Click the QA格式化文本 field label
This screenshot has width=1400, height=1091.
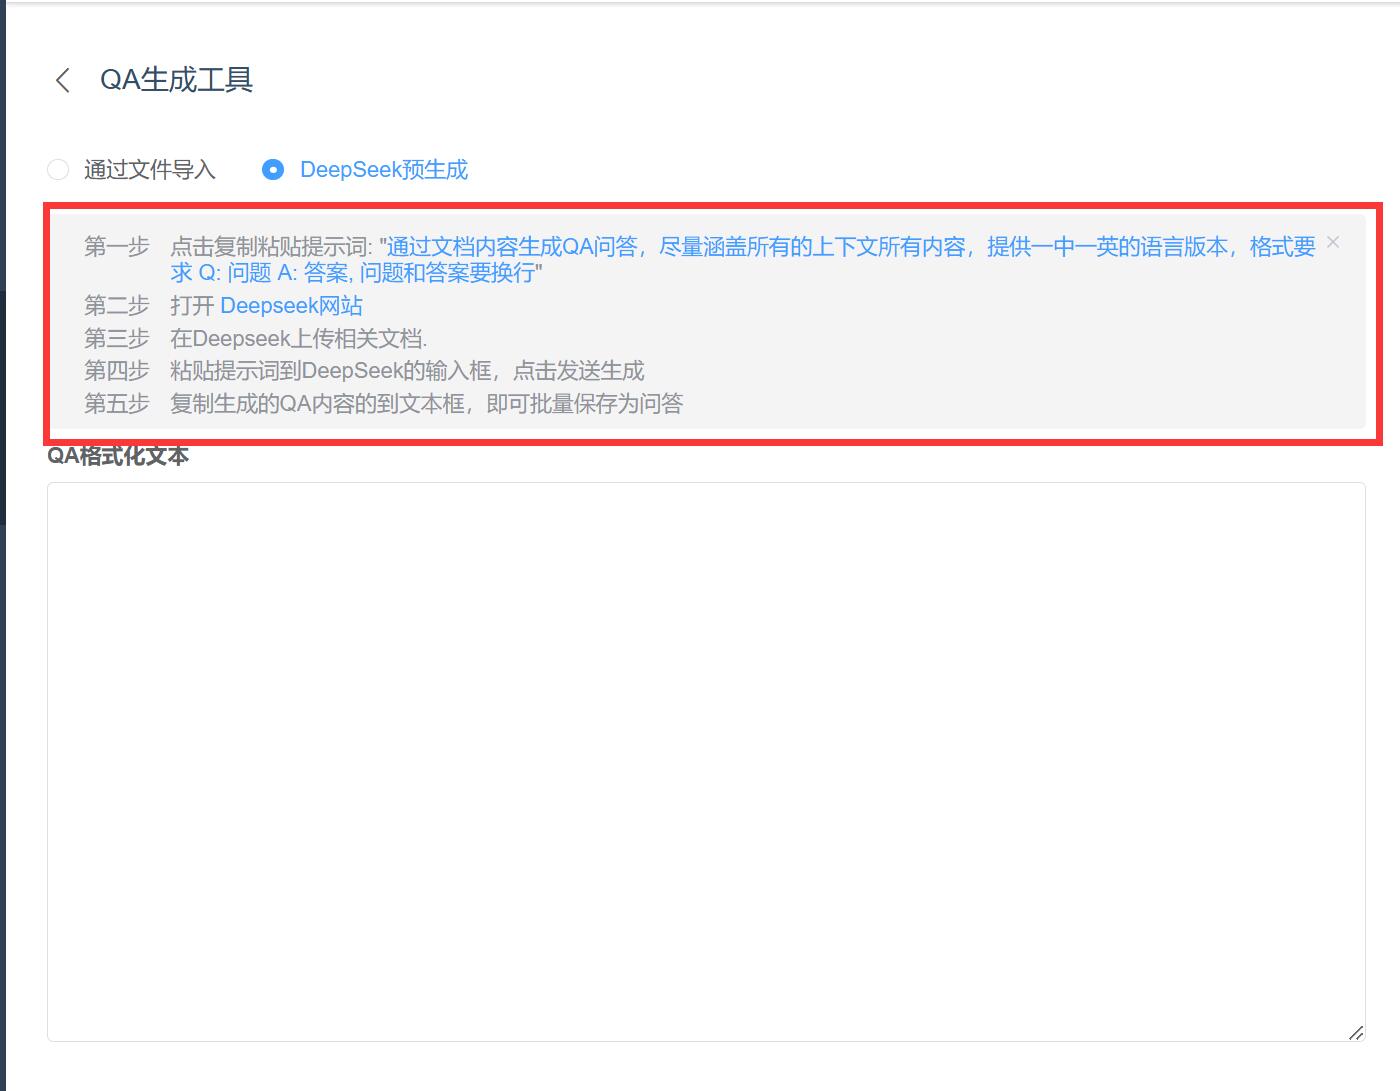click(x=118, y=456)
